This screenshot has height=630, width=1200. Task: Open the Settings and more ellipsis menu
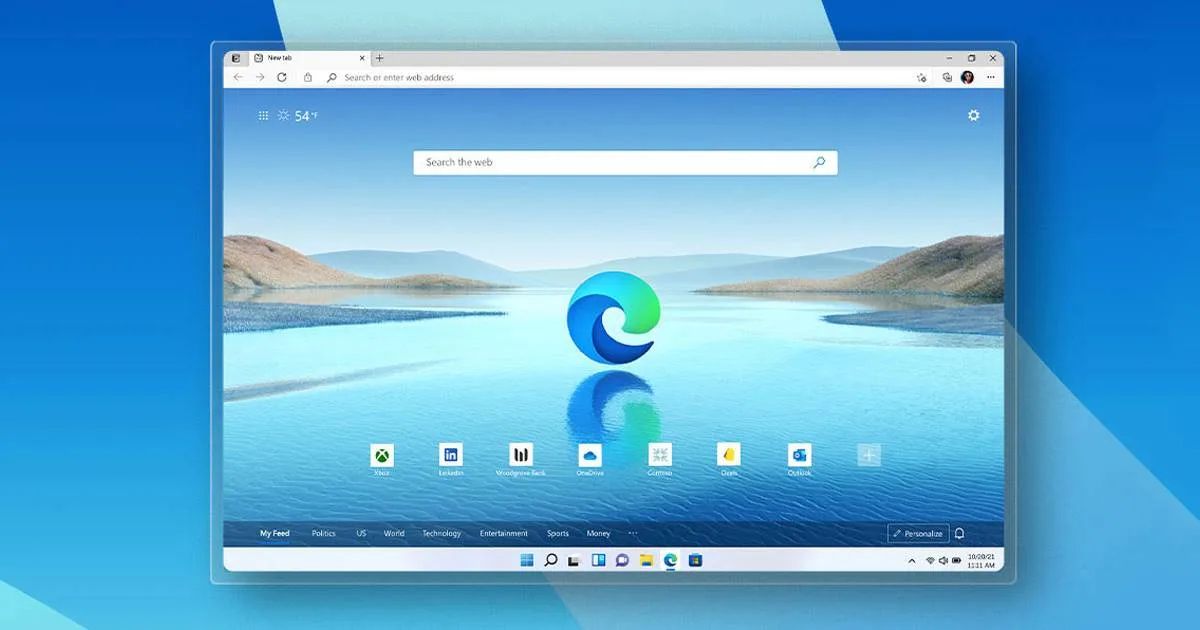click(992, 77)
